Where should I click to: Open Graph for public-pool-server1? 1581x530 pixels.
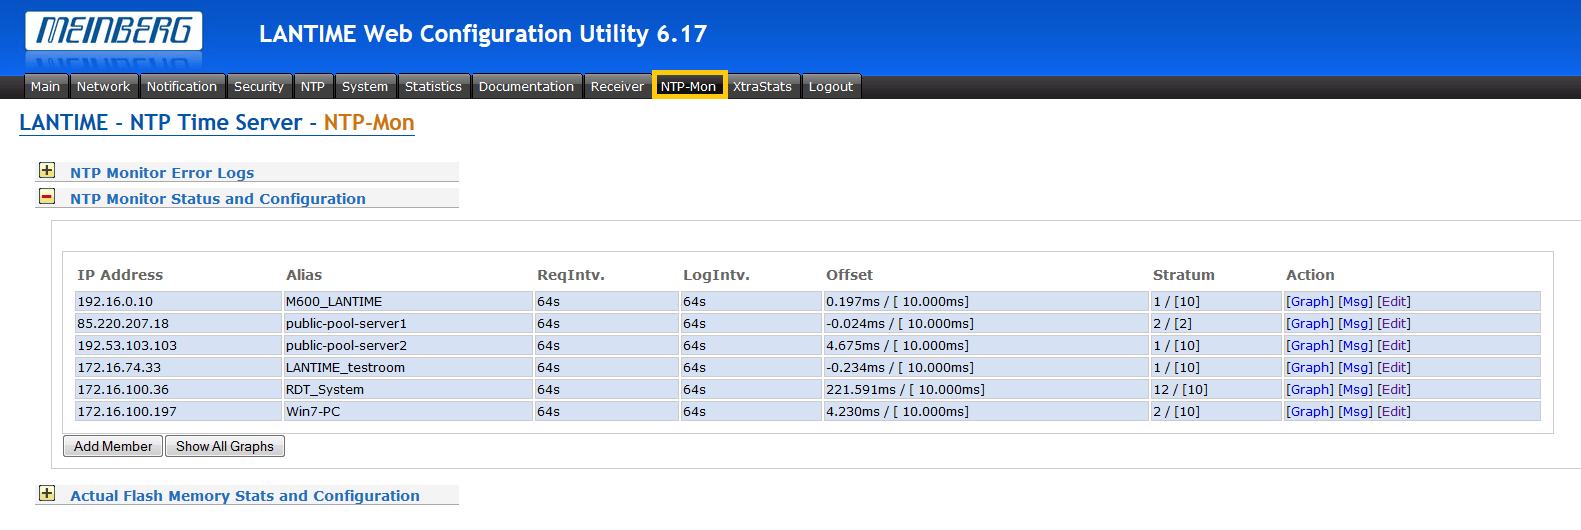(x=1310, y=323)
